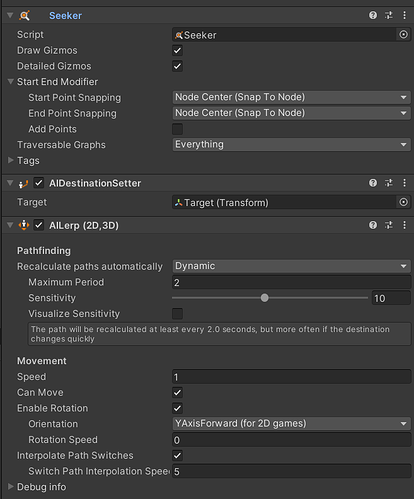
Task: Click the Rotation Speed input field
Action: click(x=291, y=440)
